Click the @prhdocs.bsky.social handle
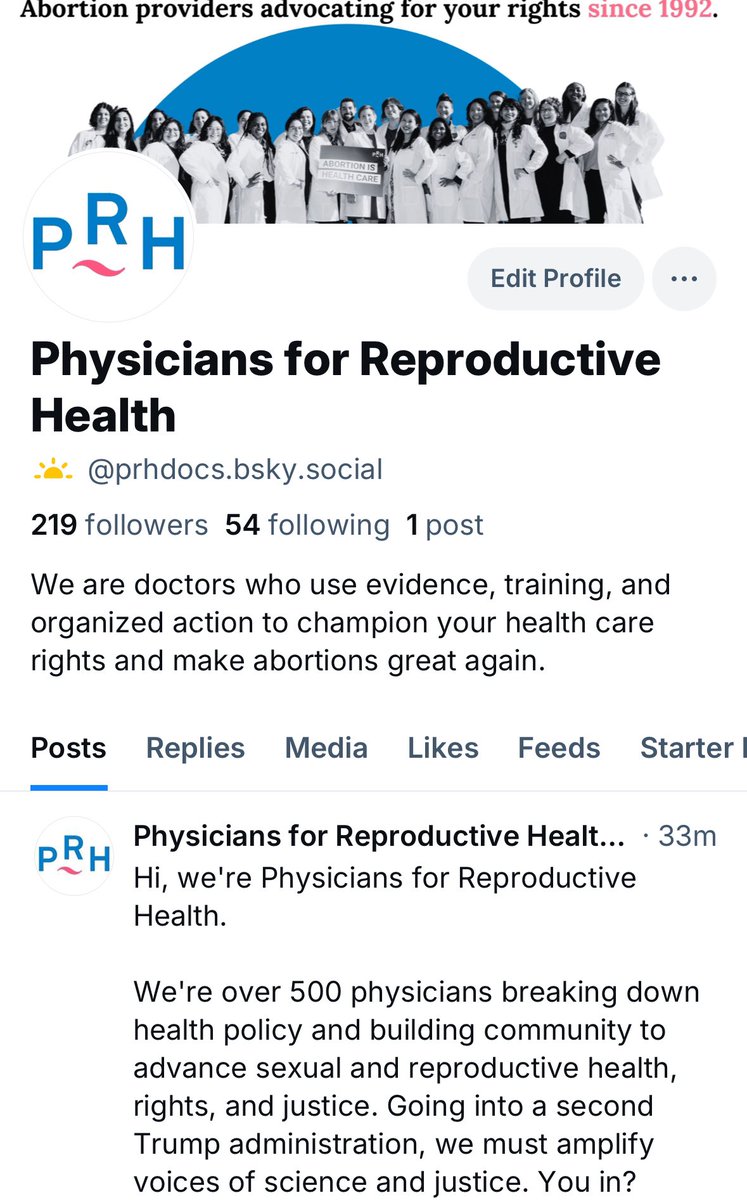Viewport: 747px width, 1200px height. tap(235, 469)
